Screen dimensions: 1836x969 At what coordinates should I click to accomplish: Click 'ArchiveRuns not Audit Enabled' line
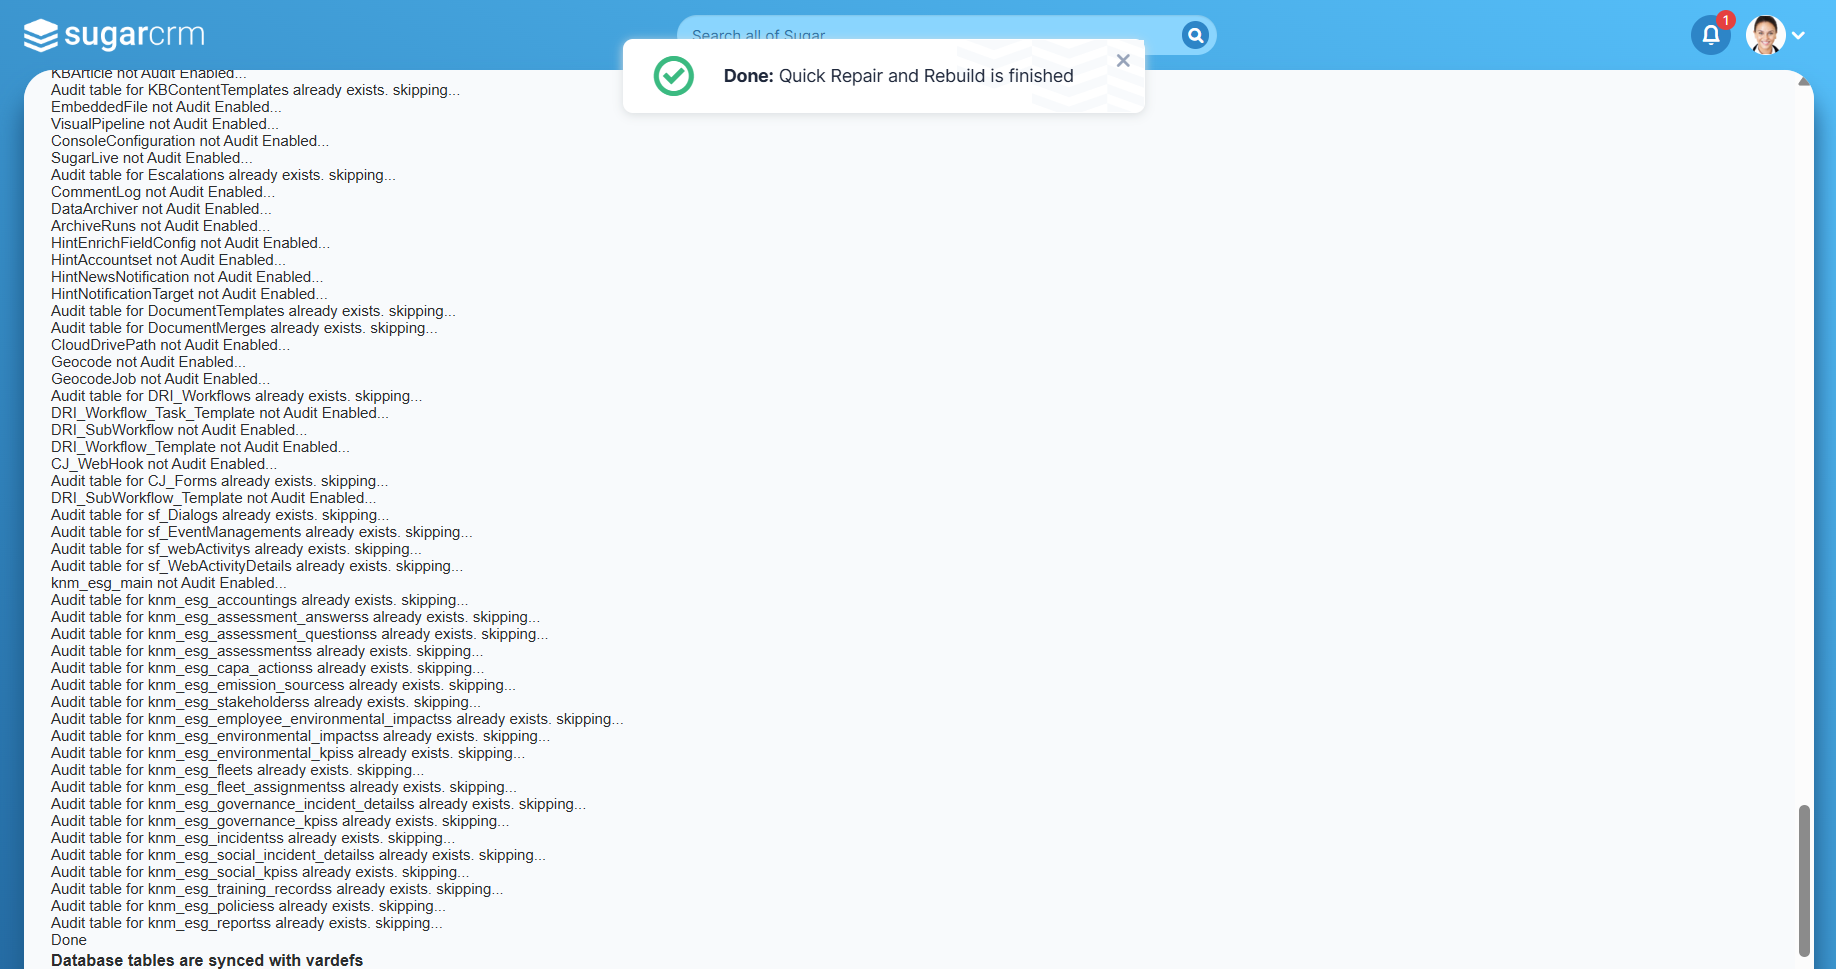tap(160, 226)
